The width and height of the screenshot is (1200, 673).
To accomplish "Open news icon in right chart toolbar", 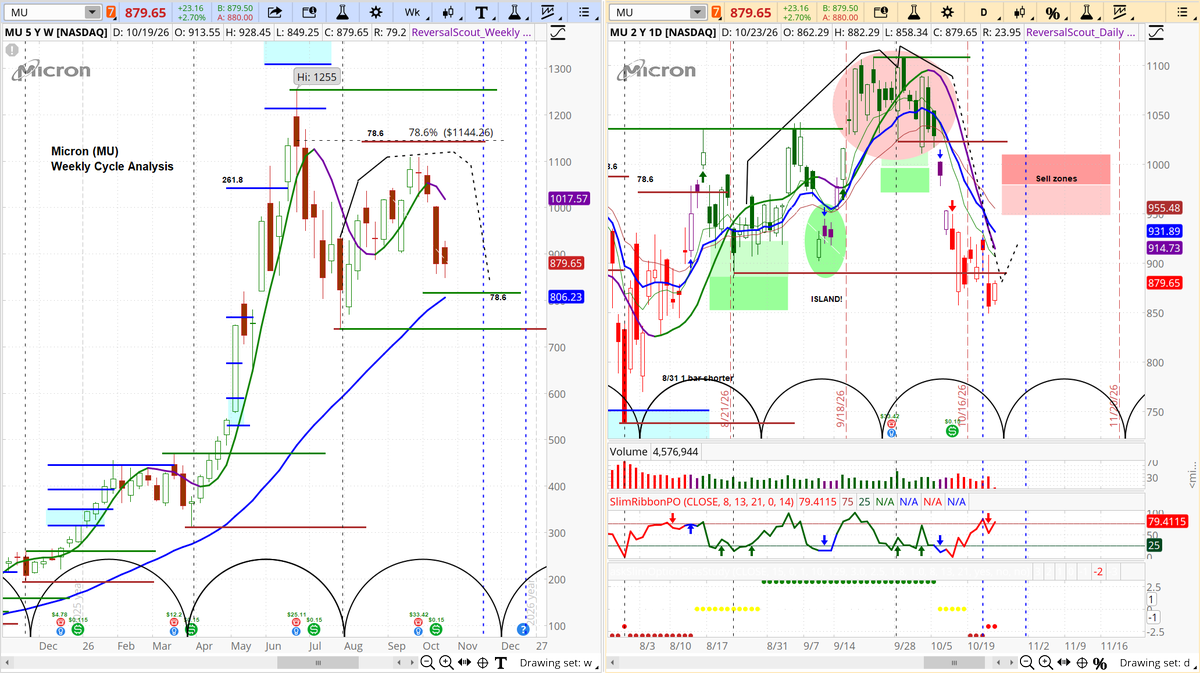I will [881, 13].
